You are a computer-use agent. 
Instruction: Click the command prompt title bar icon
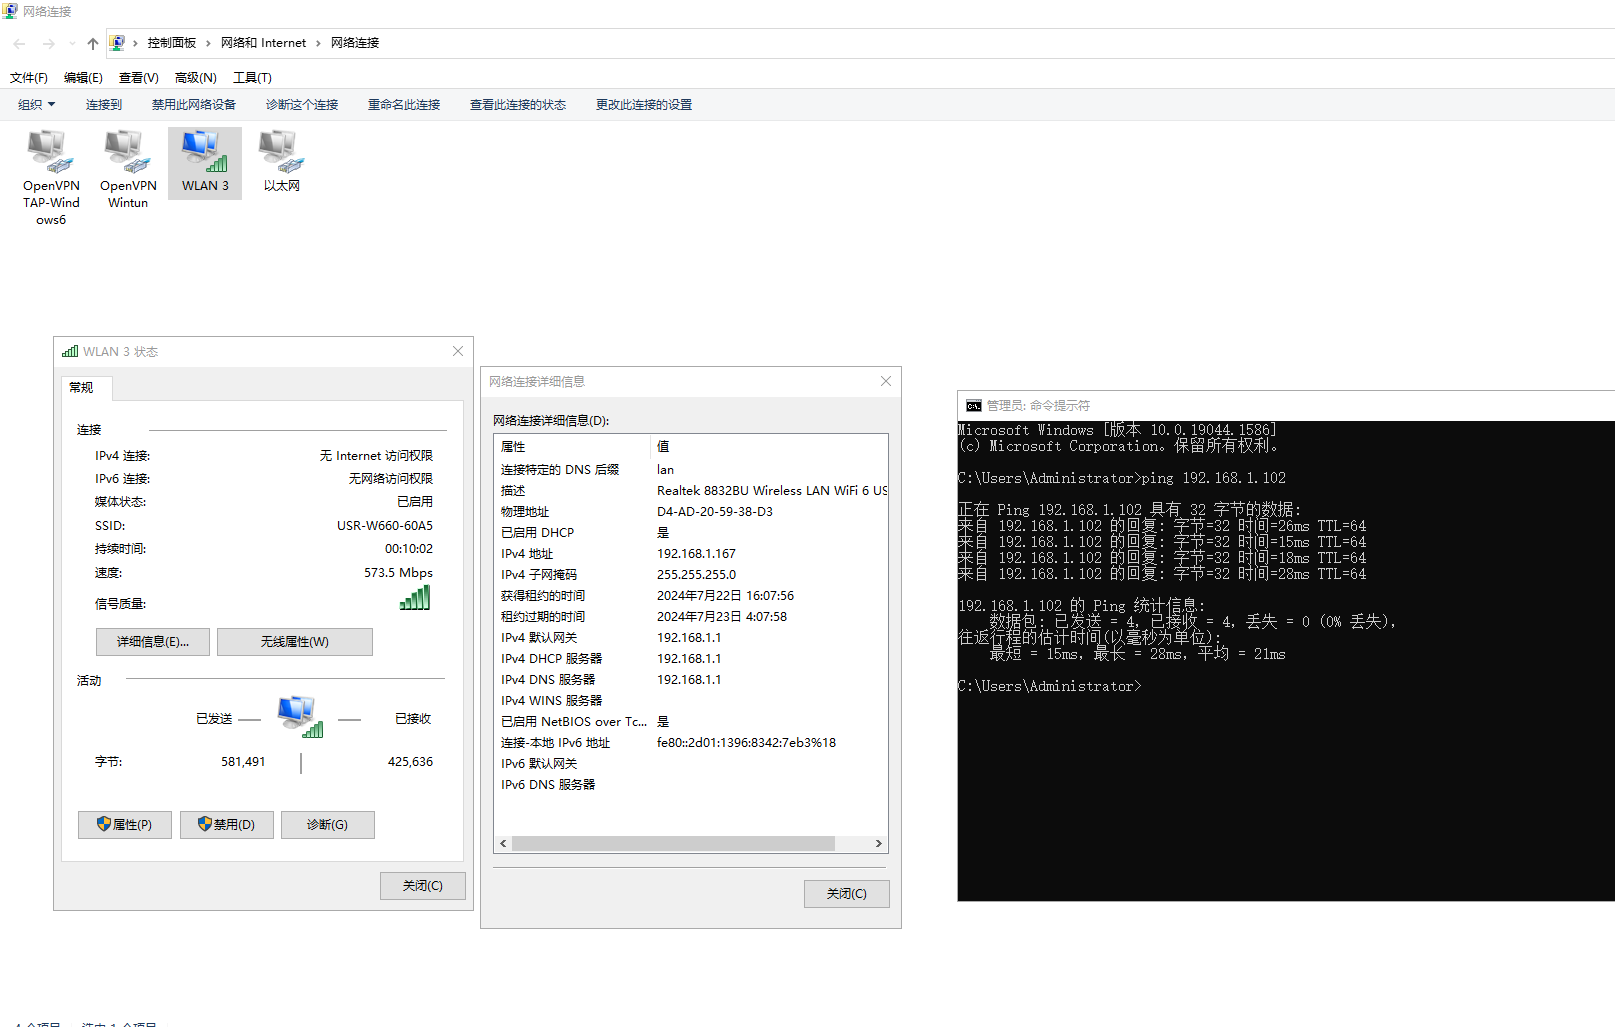point(973,406)
